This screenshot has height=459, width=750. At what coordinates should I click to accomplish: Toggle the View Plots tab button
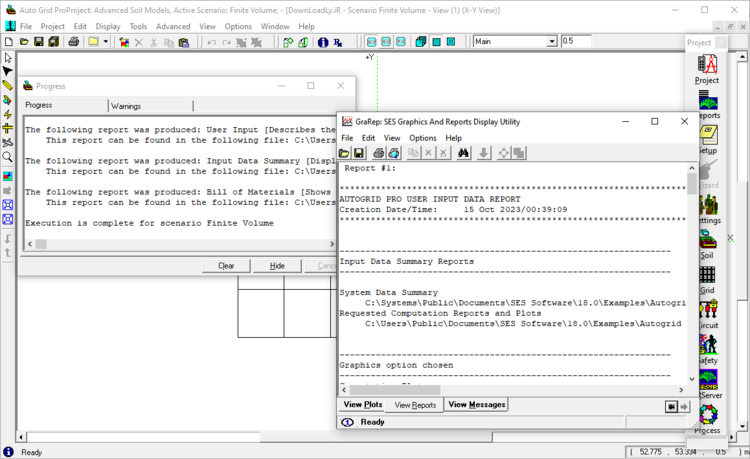coord(363,405)
